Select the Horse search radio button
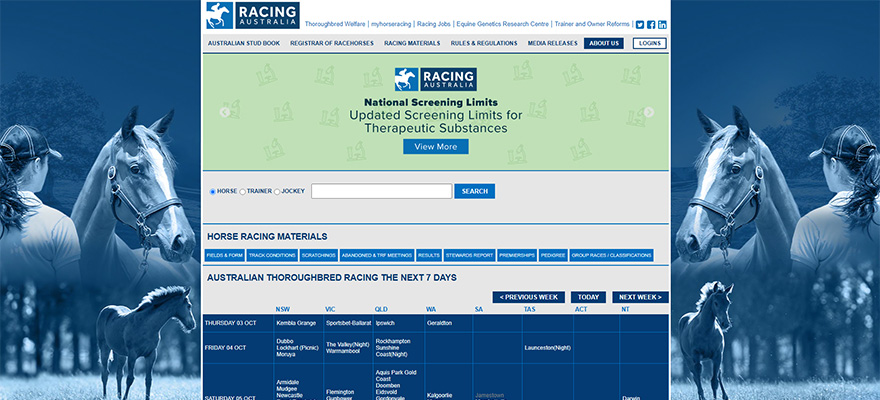The image size is (880, 400). point(212,191)
